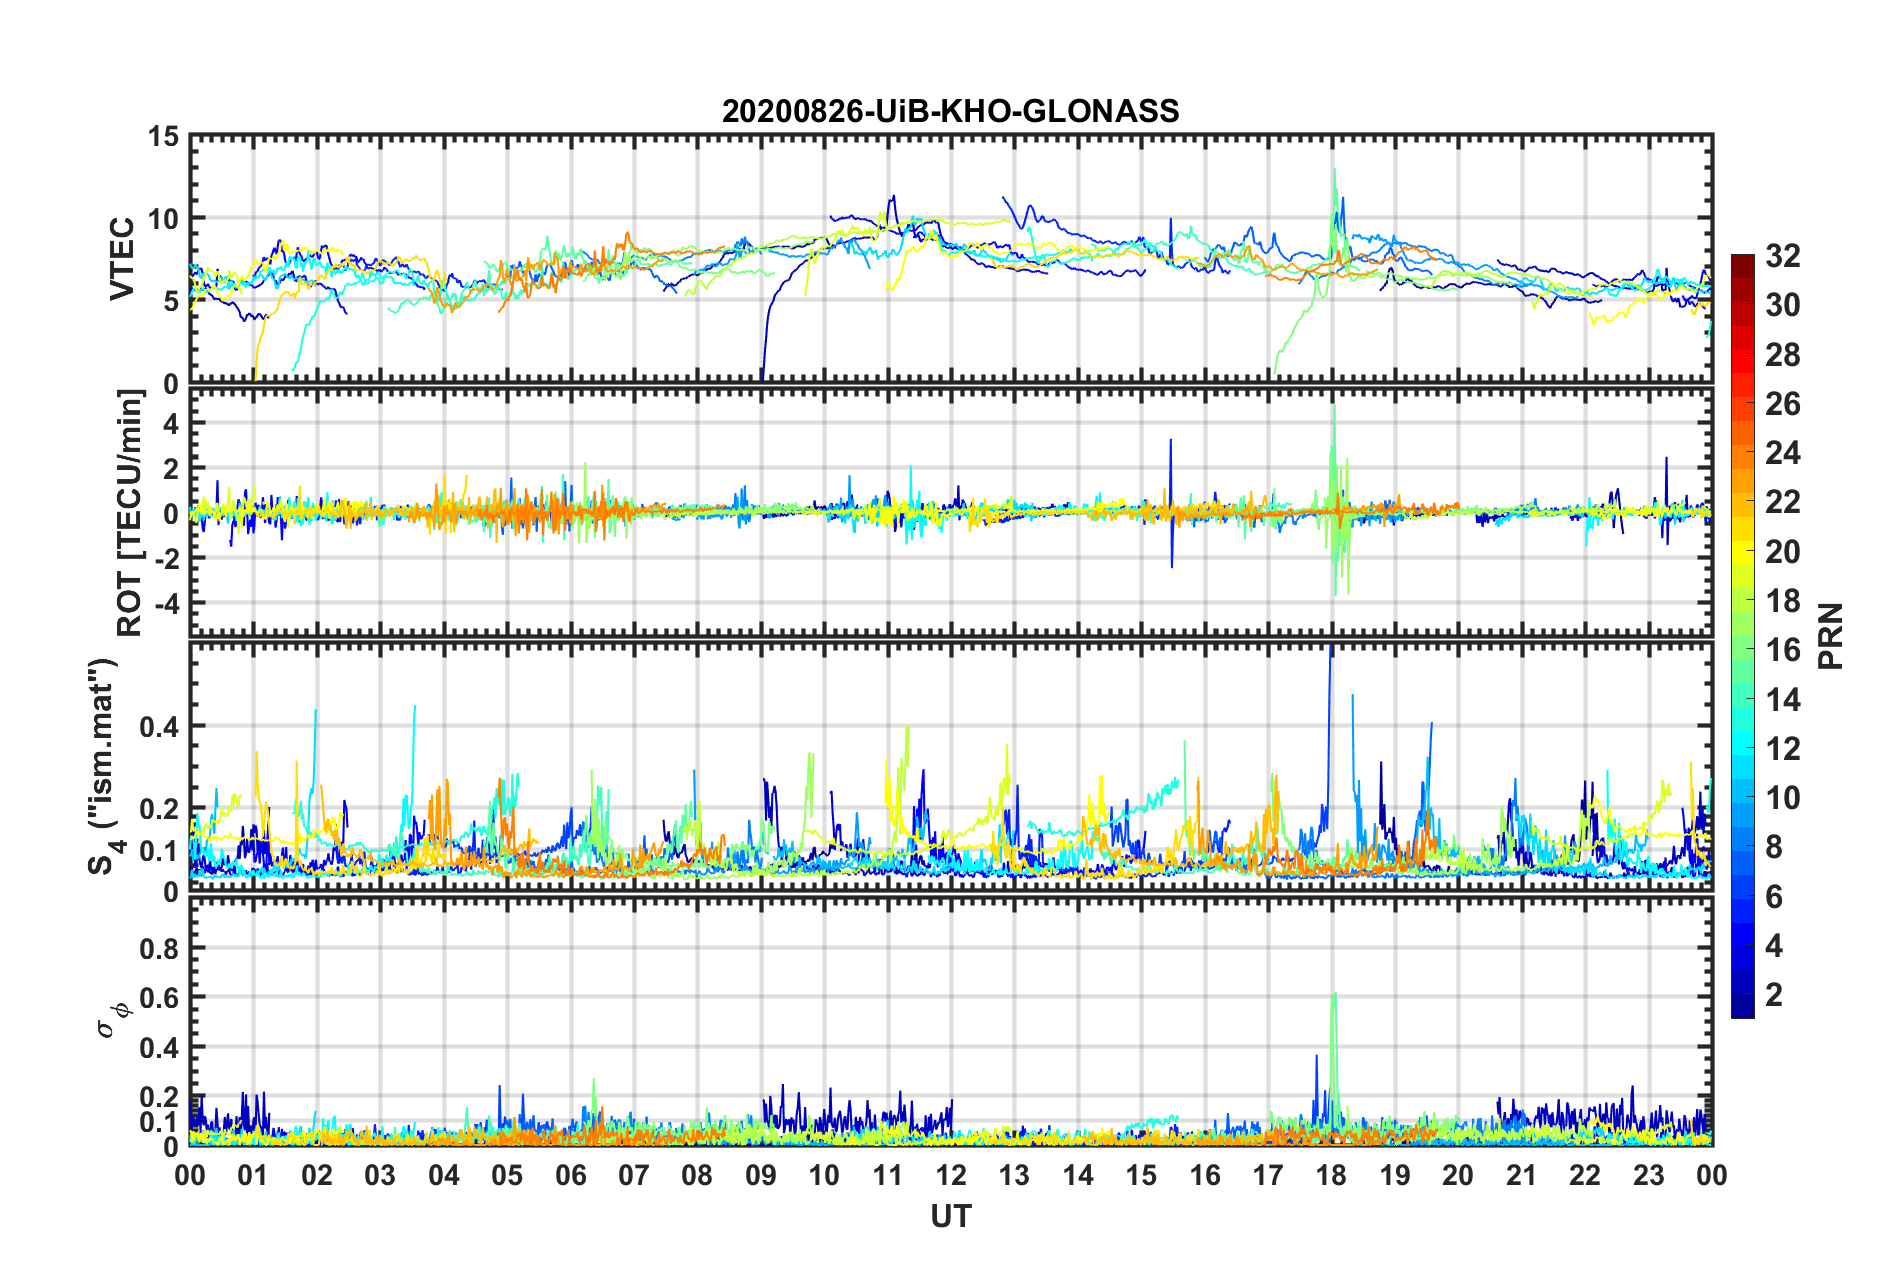Click colorbar tick label 14
The height and width of the screenshot is (1272, 1902).
[1782, 700]
